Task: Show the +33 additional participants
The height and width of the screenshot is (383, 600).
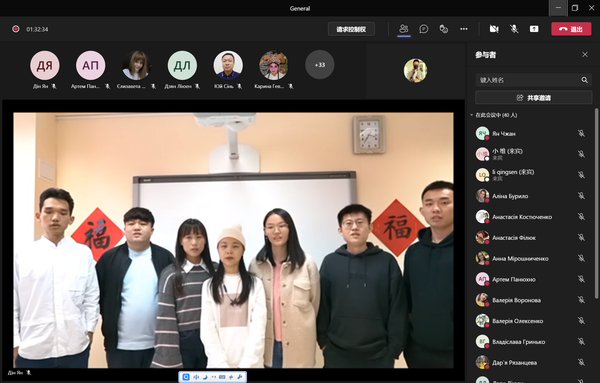Action: point(320,65)
